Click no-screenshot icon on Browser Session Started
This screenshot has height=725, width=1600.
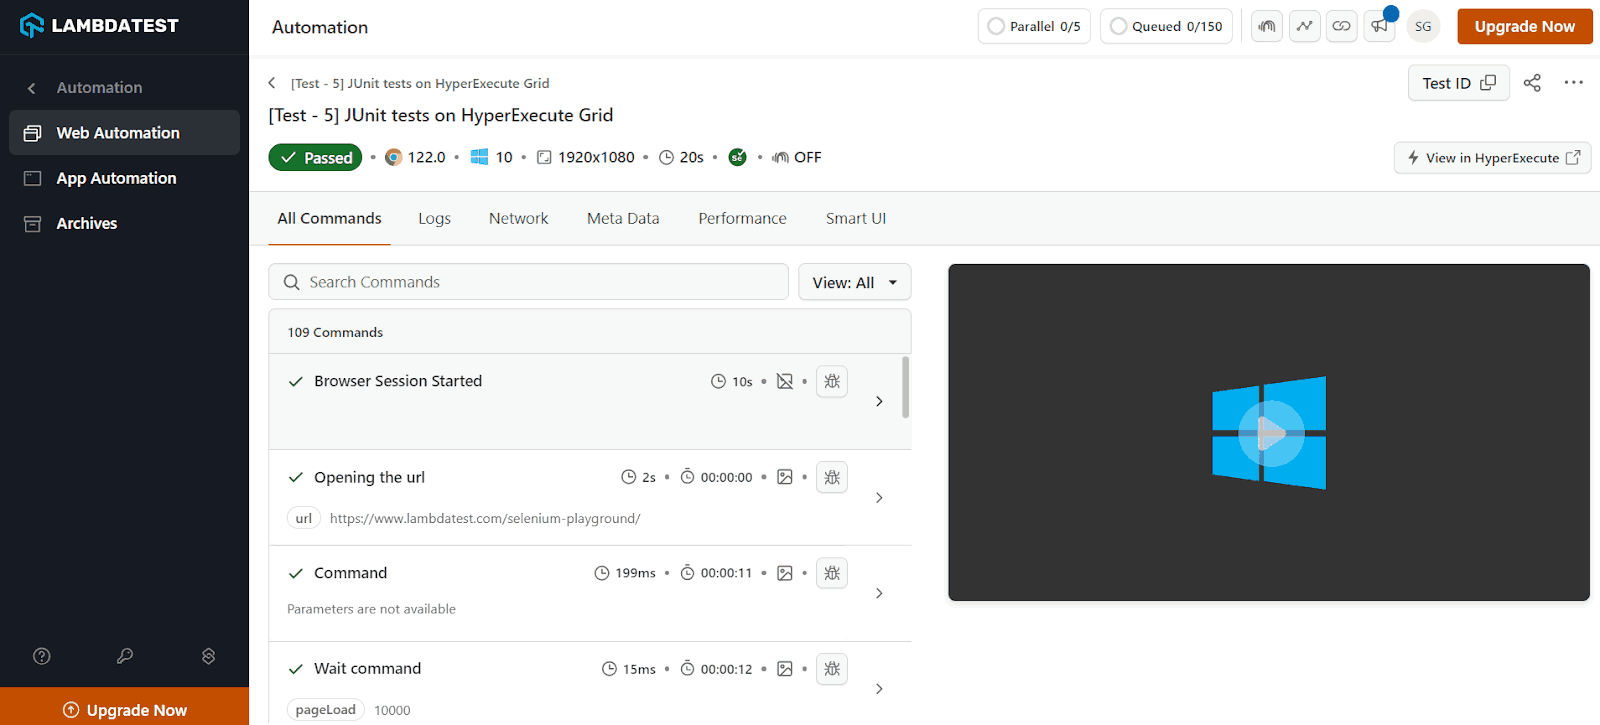tap(785, 381)
